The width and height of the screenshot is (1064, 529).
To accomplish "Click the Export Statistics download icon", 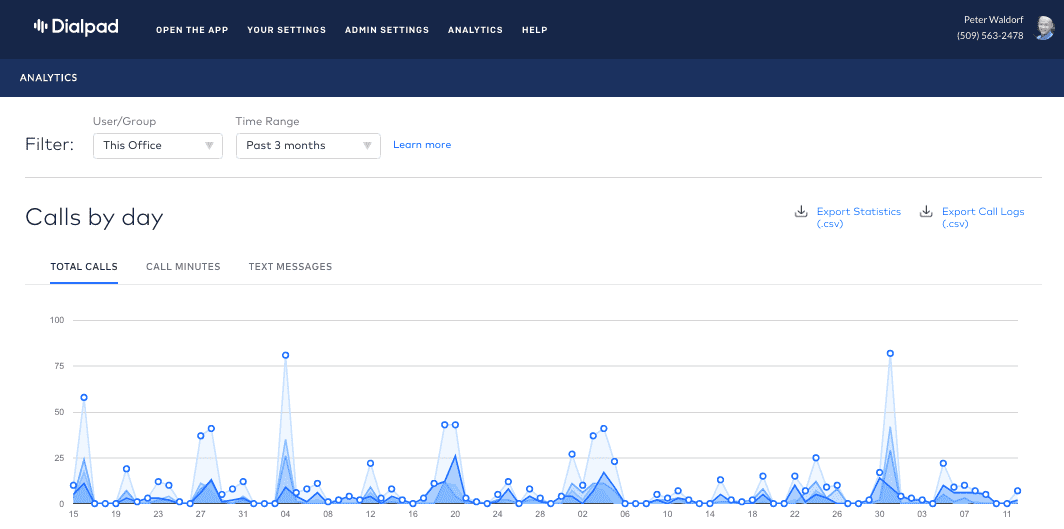I will (800, 212).
